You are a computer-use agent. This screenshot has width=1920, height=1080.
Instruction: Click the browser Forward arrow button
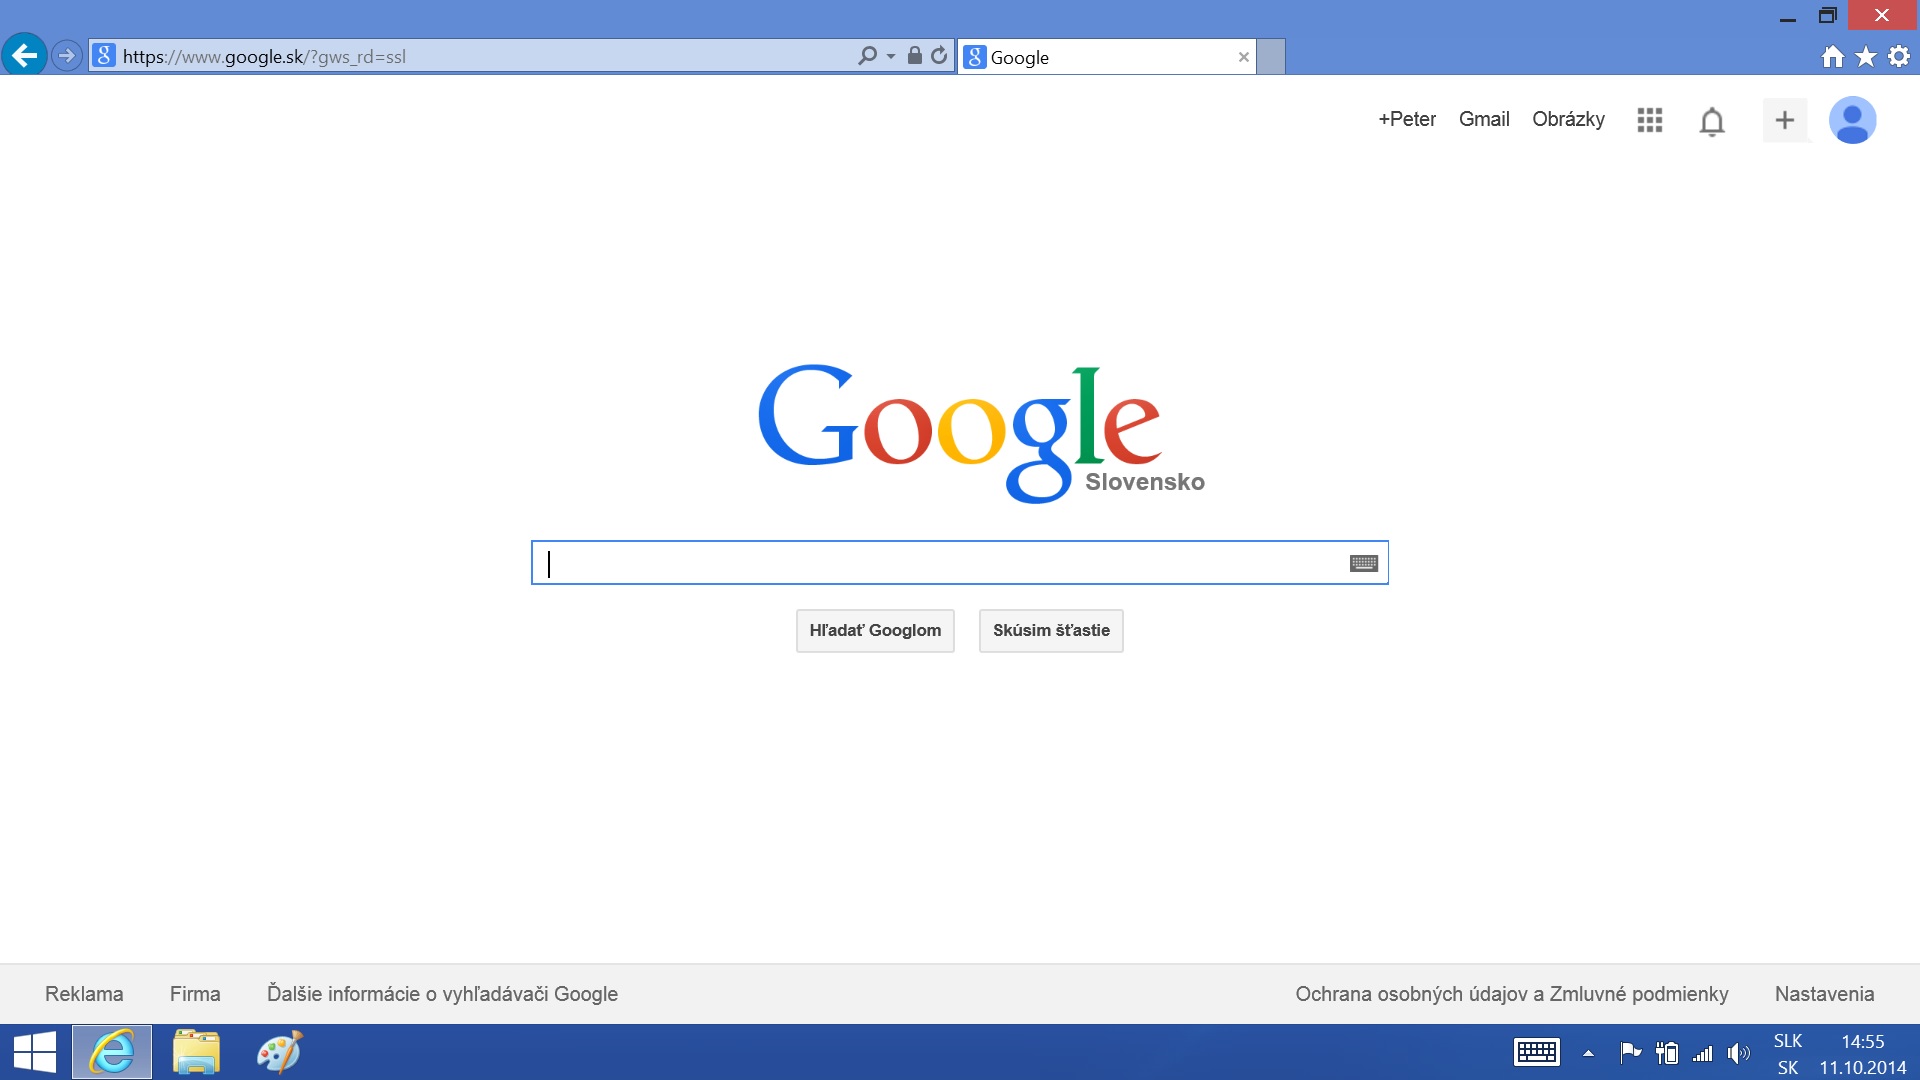pyautogui.click(x=67, y=56)
